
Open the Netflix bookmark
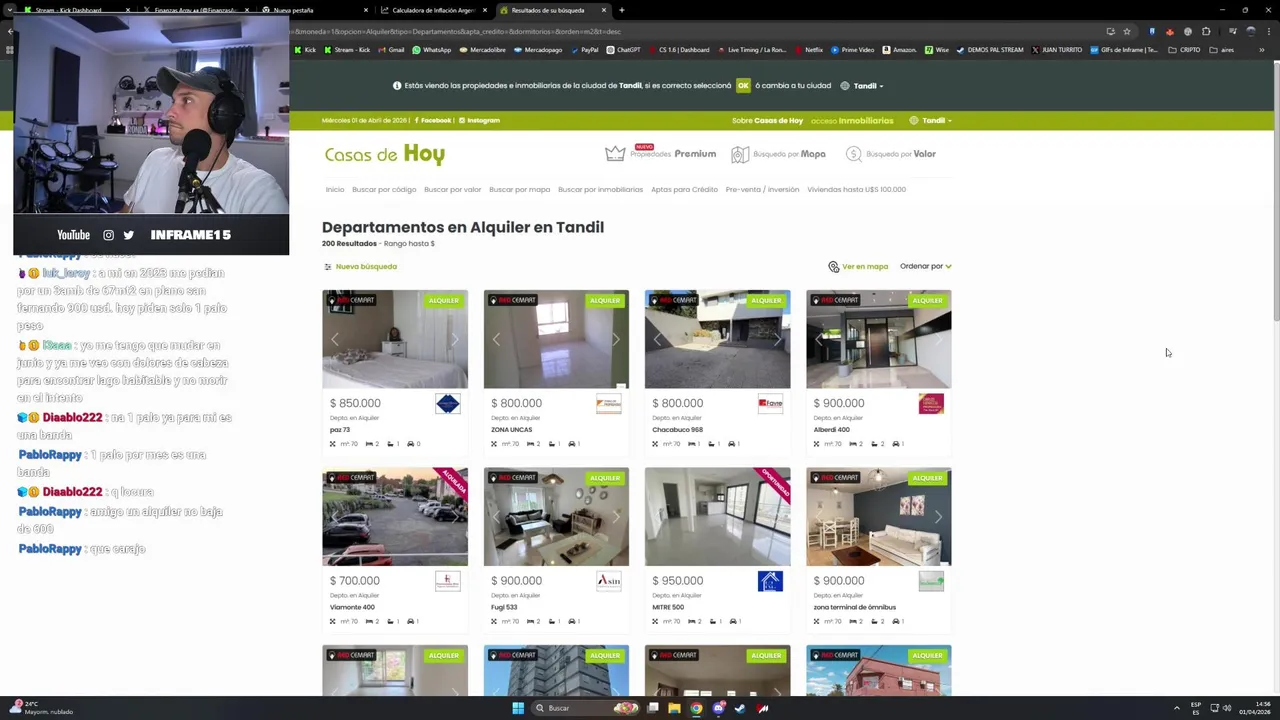tap(808, 50)
